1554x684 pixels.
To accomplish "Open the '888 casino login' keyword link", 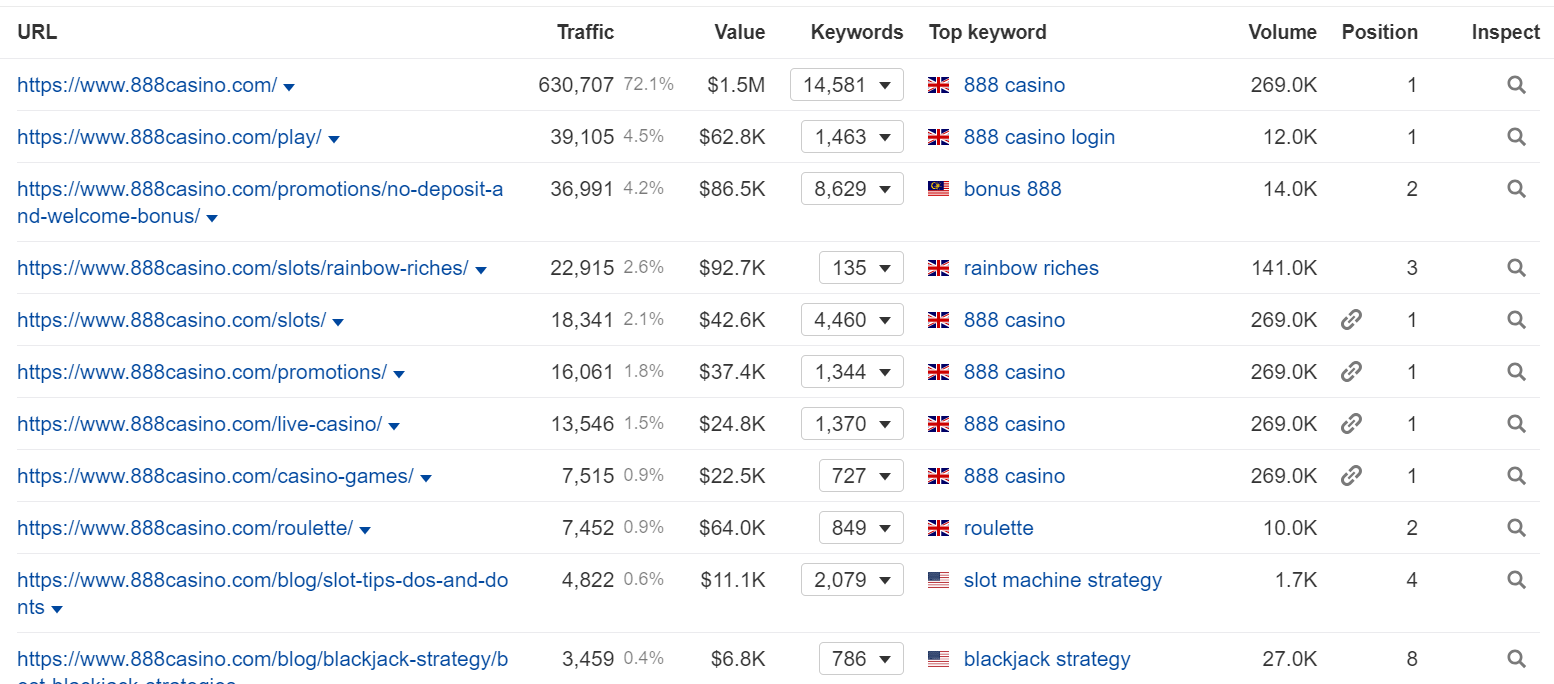I will pos(1039,137).
